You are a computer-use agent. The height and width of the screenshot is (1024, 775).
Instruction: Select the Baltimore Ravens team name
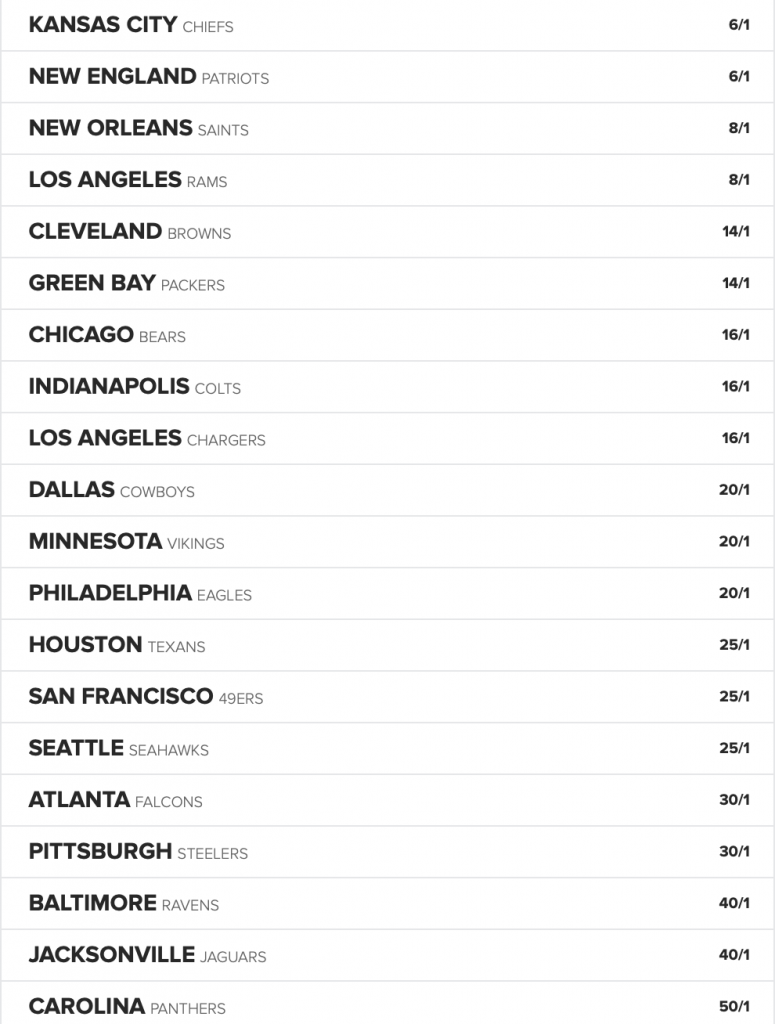124,903
